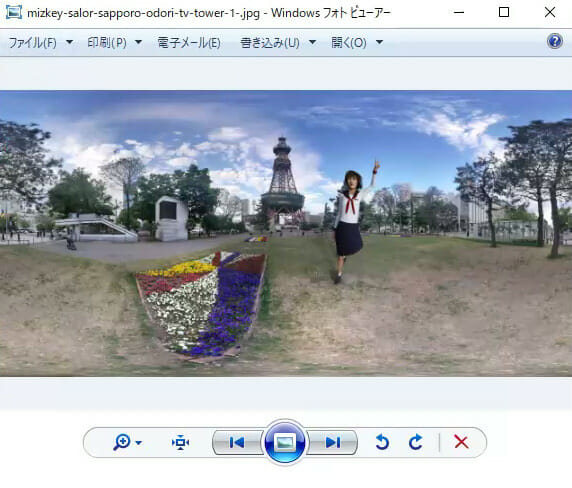This screenshot has width=572, height=488.
Task: Rotate image counterclockwise
Action: click(x=382, y=442)
